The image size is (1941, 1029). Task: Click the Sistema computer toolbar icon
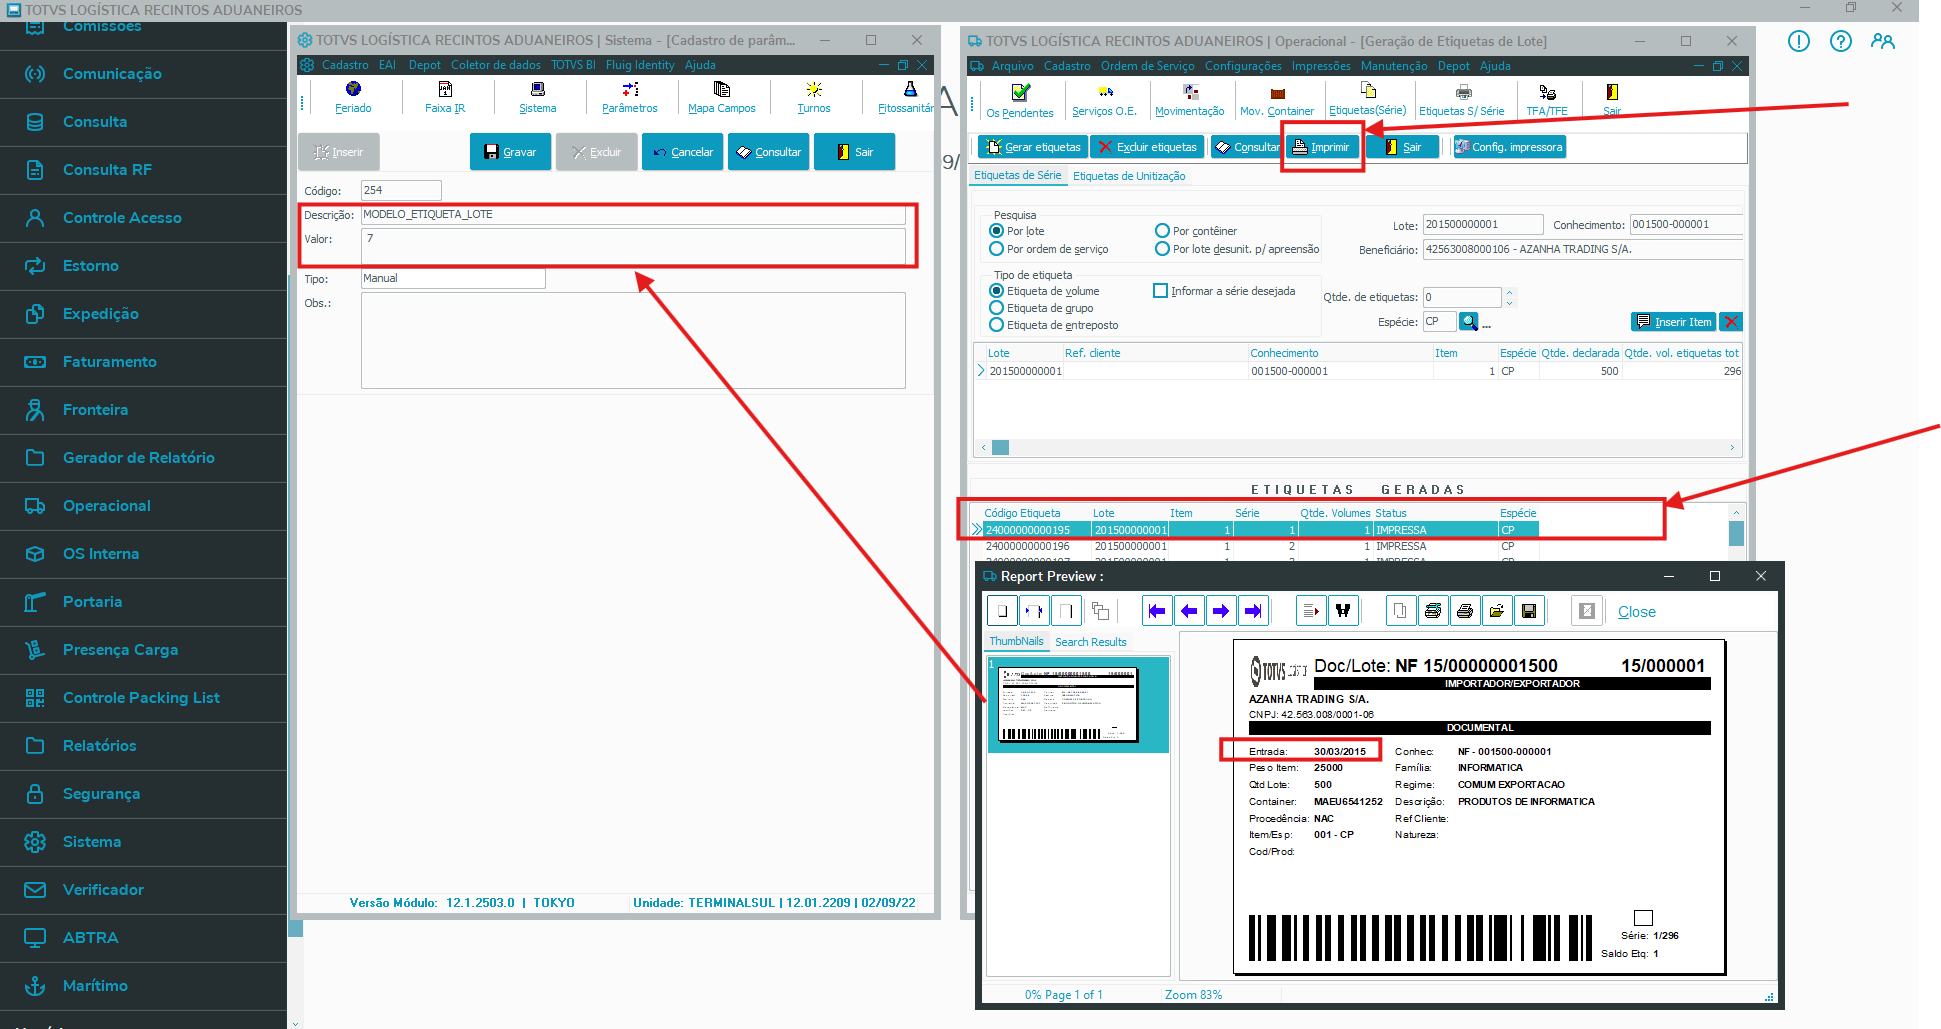point(538,97)
